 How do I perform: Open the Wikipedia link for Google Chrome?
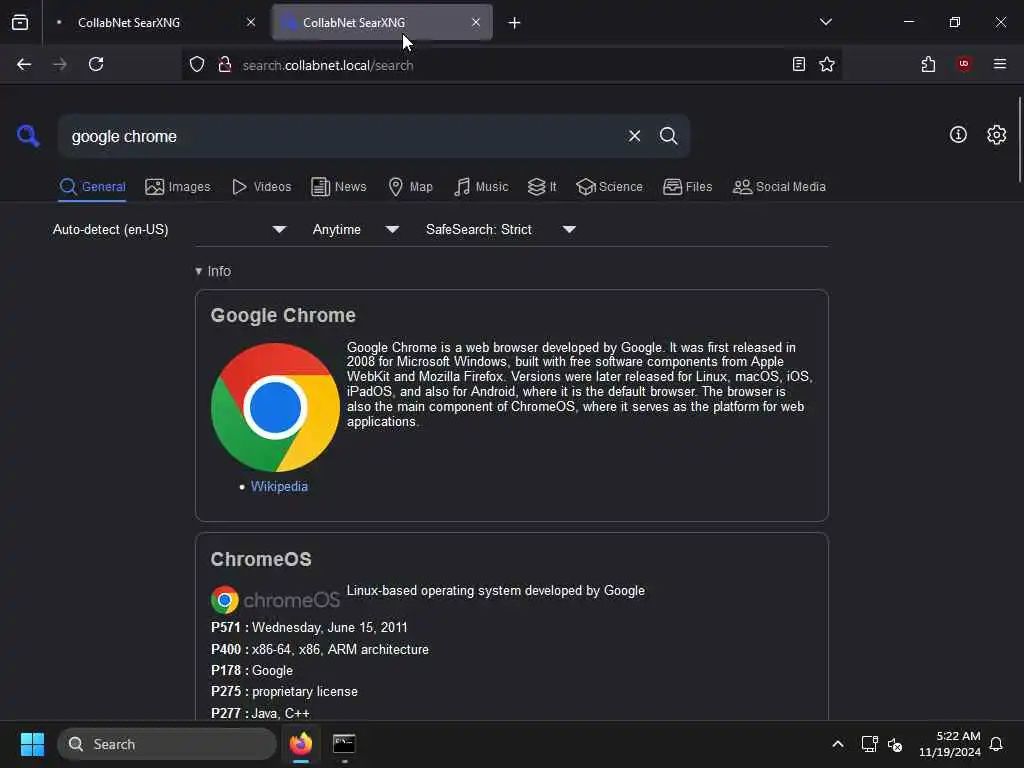279,487
